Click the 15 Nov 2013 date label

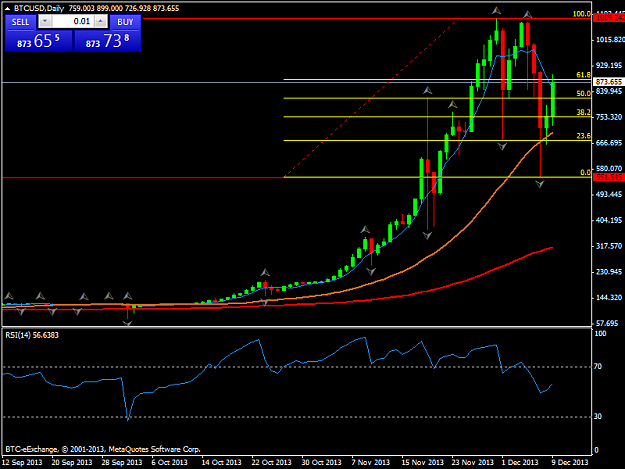[x=423, y=462]
